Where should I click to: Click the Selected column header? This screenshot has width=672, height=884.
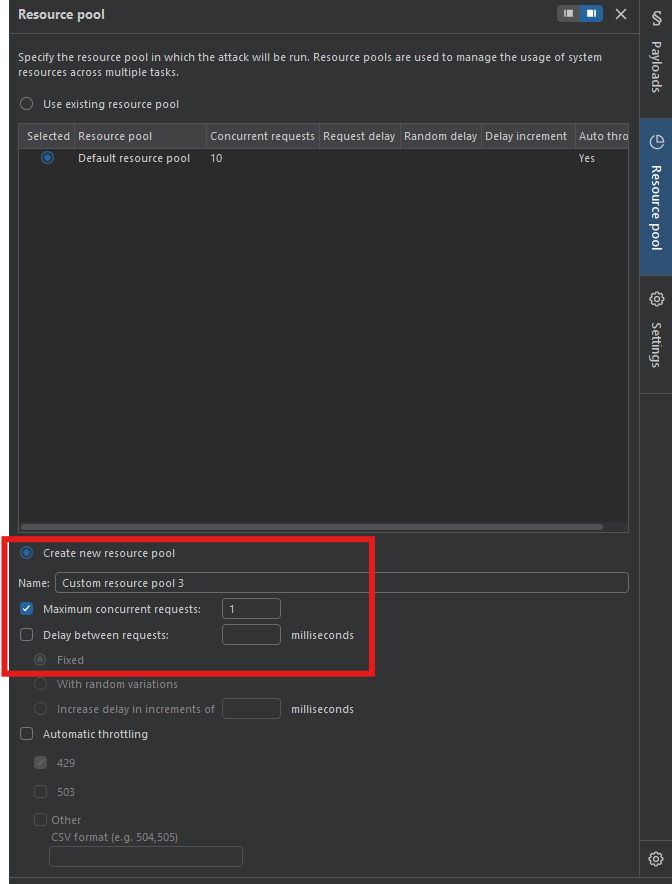[x=47, y=136]
